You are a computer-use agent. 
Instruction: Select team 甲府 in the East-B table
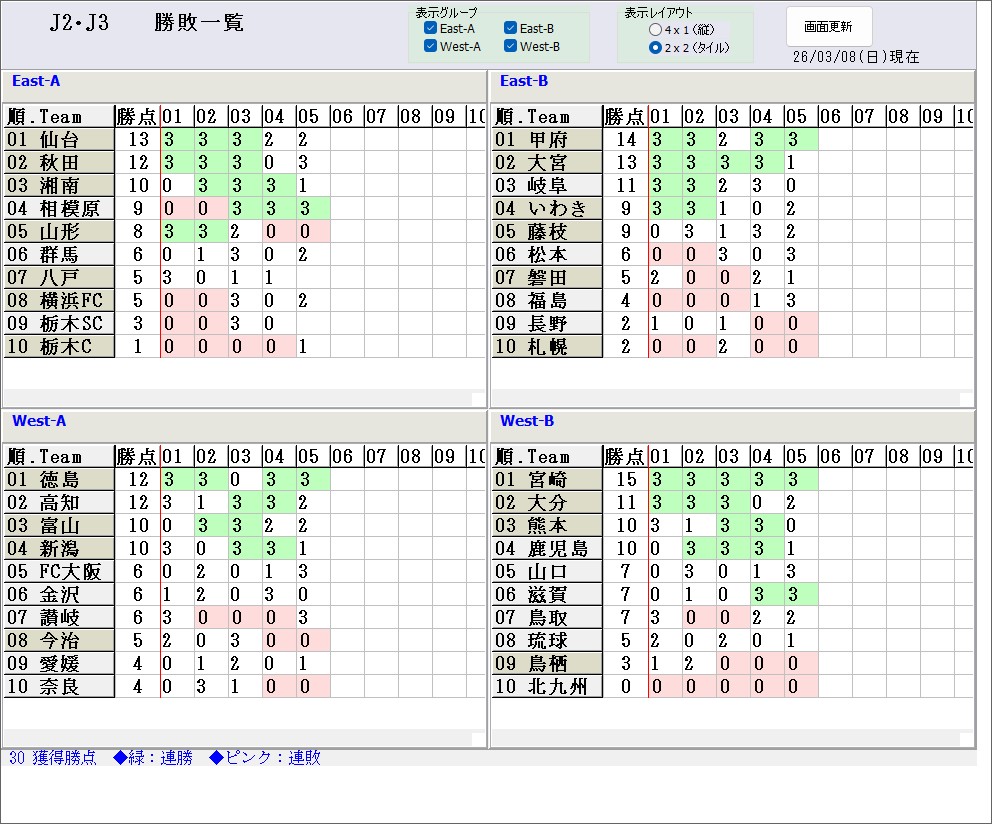[548, 140]
